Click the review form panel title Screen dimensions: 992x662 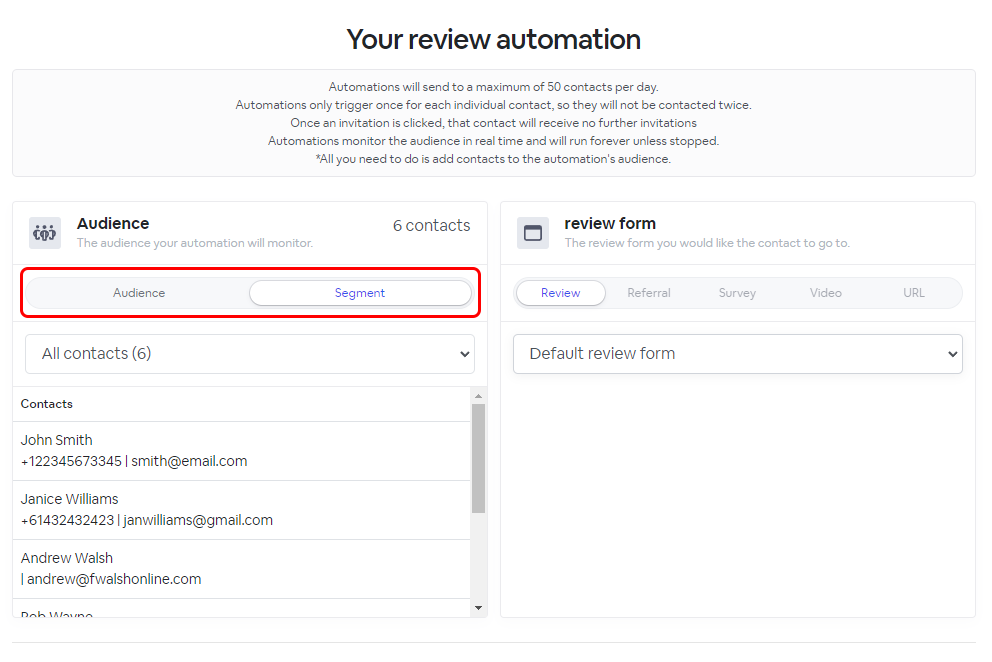[x=610, y=224]
